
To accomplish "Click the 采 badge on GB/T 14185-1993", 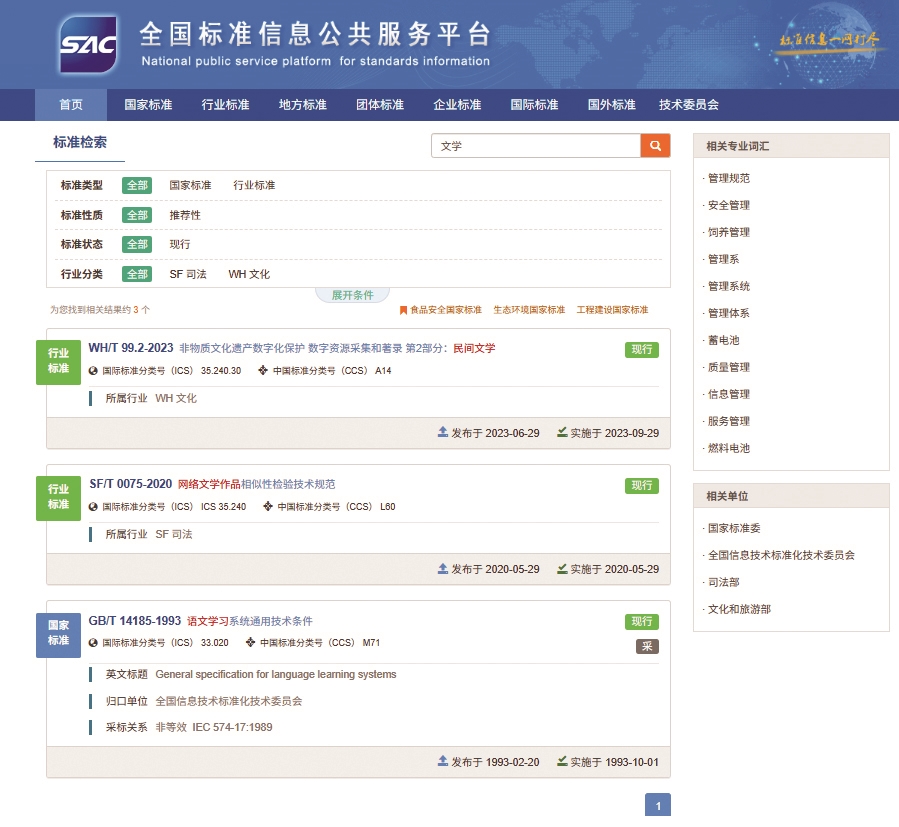I will 647,646.
